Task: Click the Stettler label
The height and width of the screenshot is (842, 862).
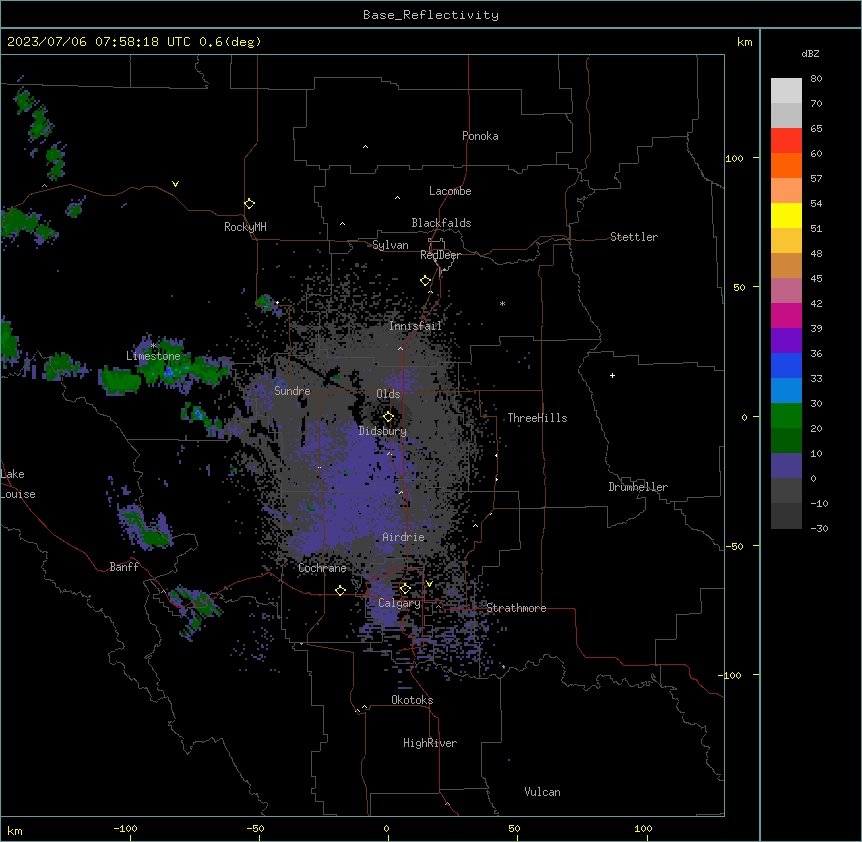Action: (x=634, y=237)
